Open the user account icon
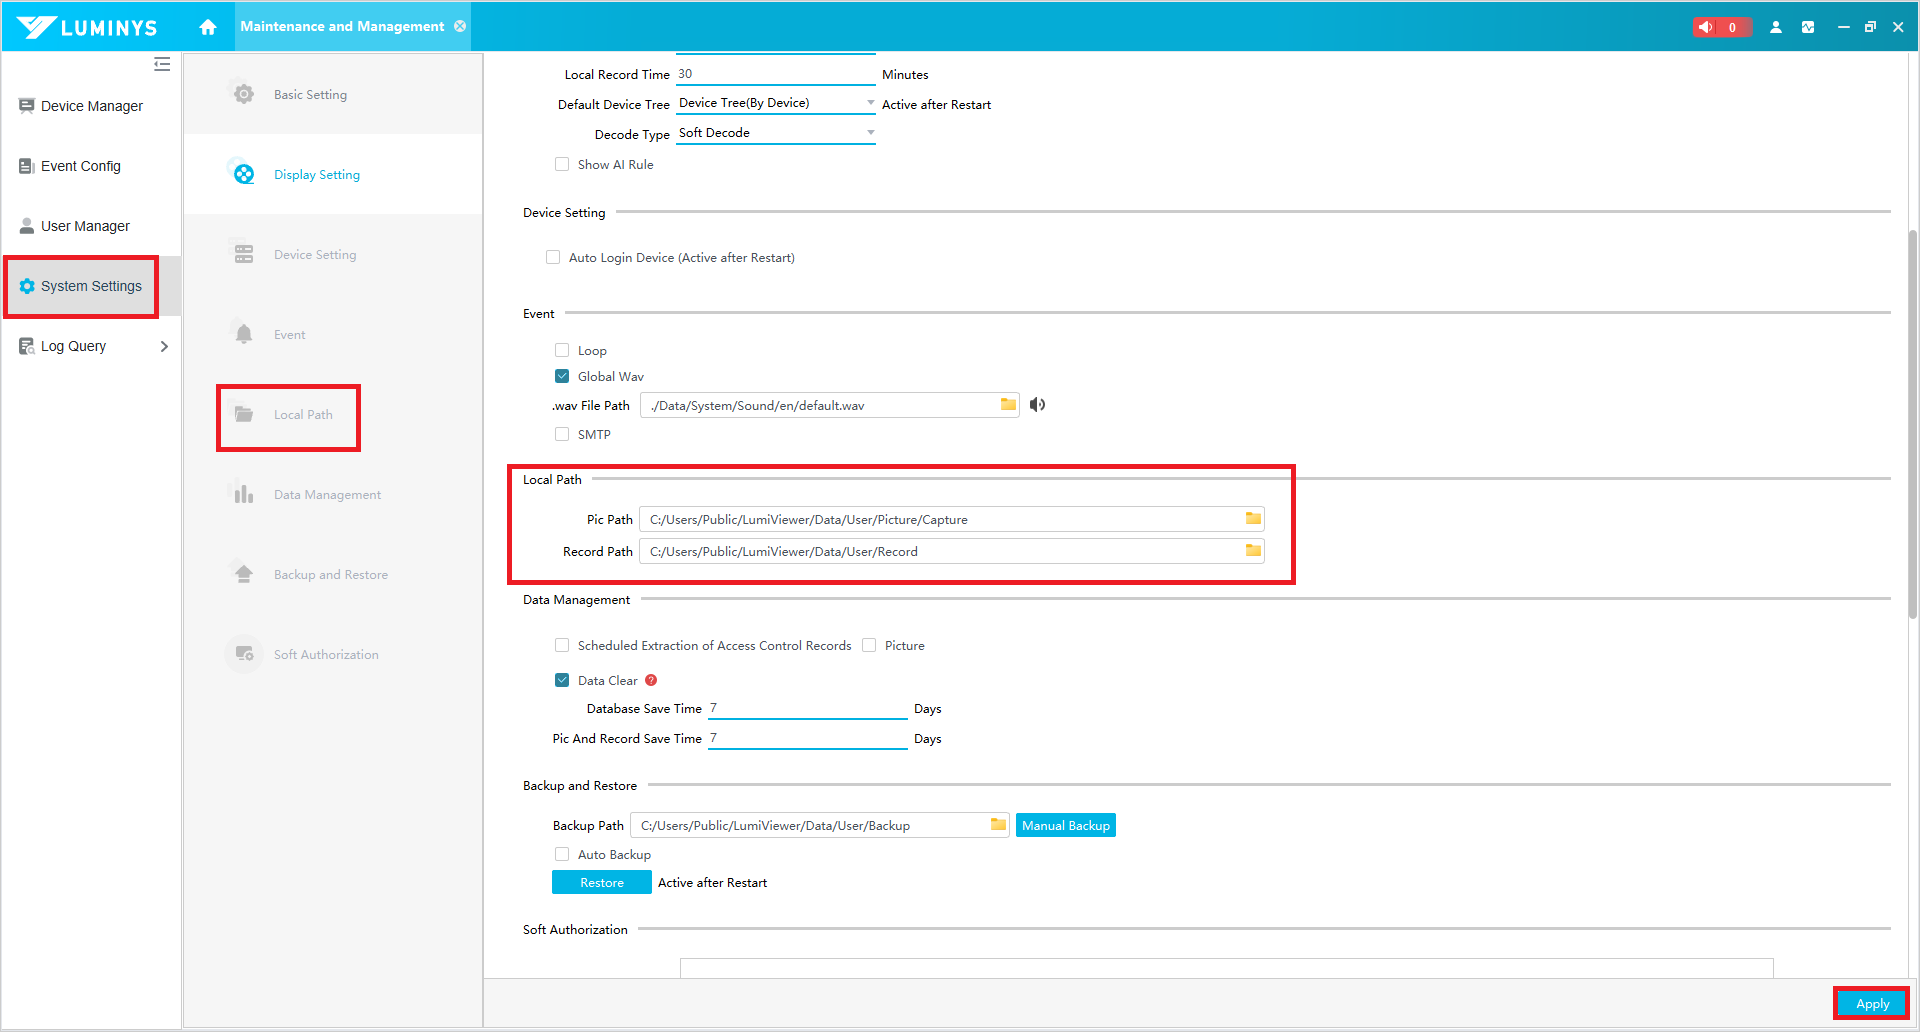 pyautogui.click(x=1776, y=27)
